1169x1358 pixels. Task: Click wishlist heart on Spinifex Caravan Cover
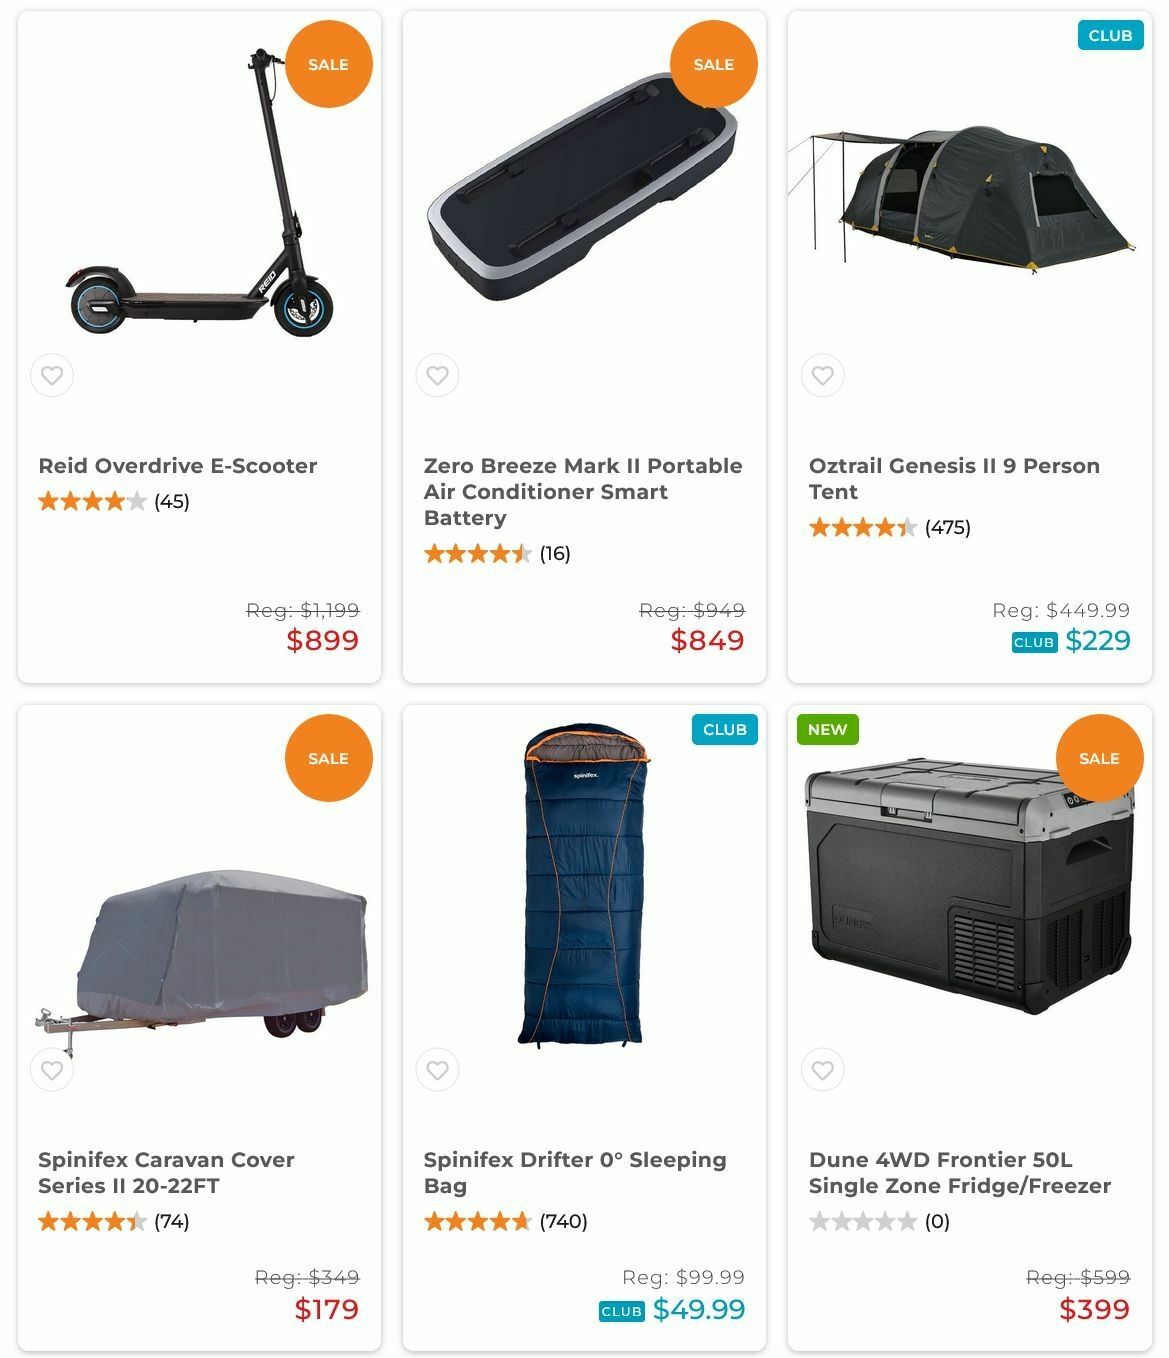52,1070
